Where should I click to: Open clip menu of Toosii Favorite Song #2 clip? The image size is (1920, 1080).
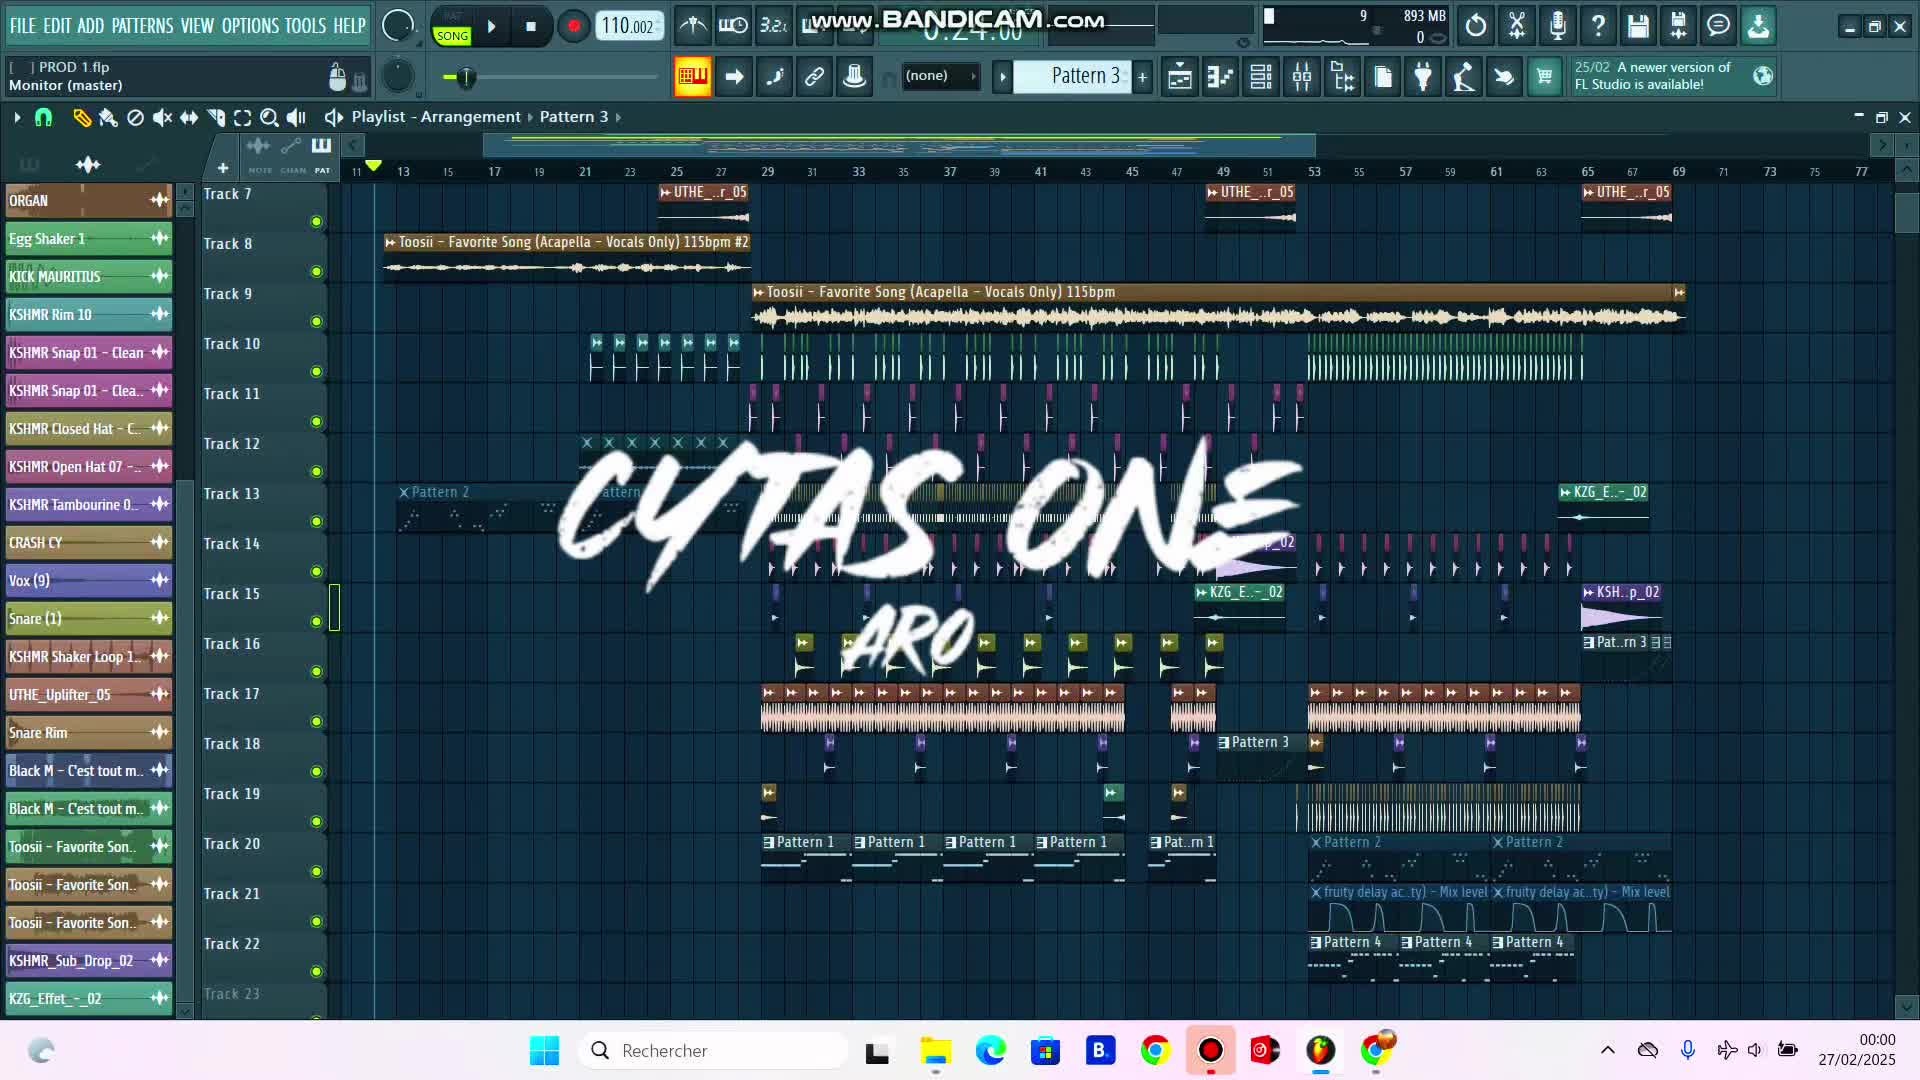pyautogui.click(x=390, y=242)
